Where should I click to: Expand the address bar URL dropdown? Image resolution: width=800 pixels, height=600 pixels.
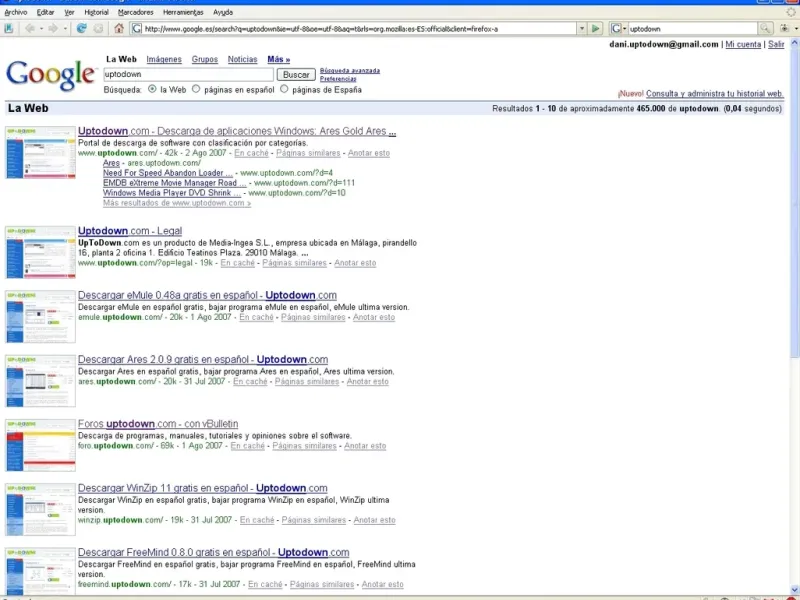[x=582, y=29]
